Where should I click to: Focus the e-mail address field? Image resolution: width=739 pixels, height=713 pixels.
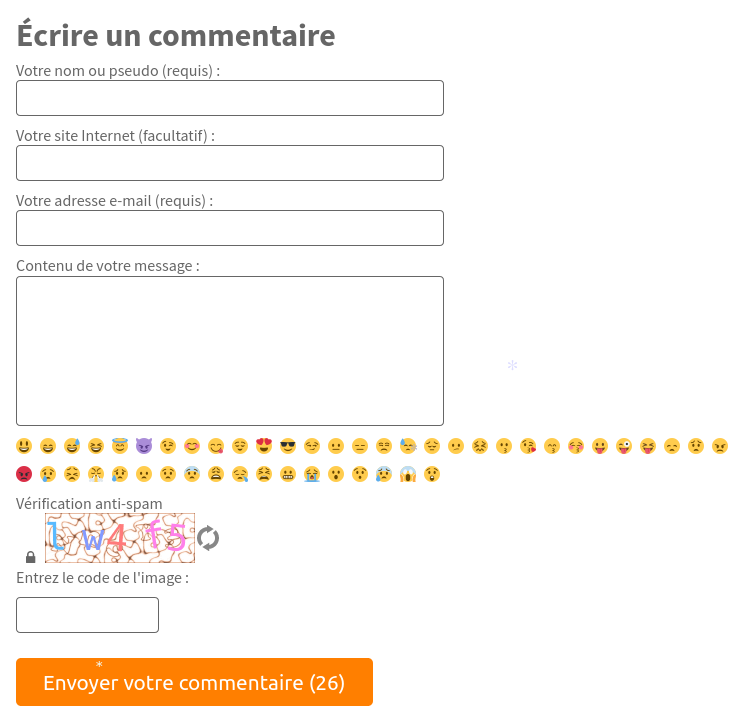point(230,228)
